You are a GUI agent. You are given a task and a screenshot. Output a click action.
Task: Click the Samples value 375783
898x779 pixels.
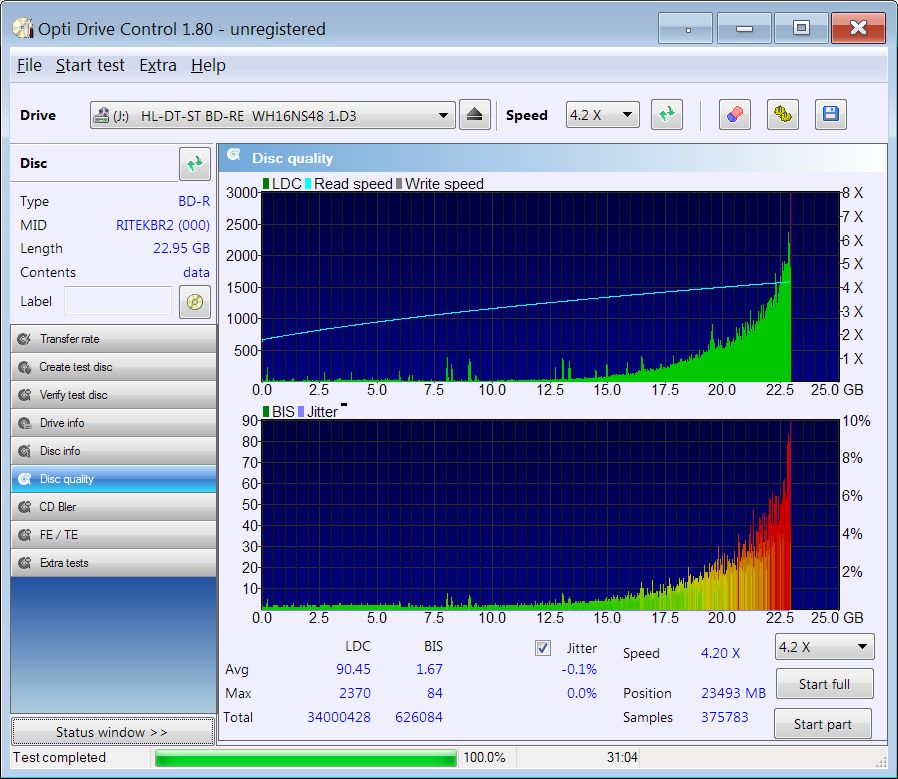click(x=724, y=717)
